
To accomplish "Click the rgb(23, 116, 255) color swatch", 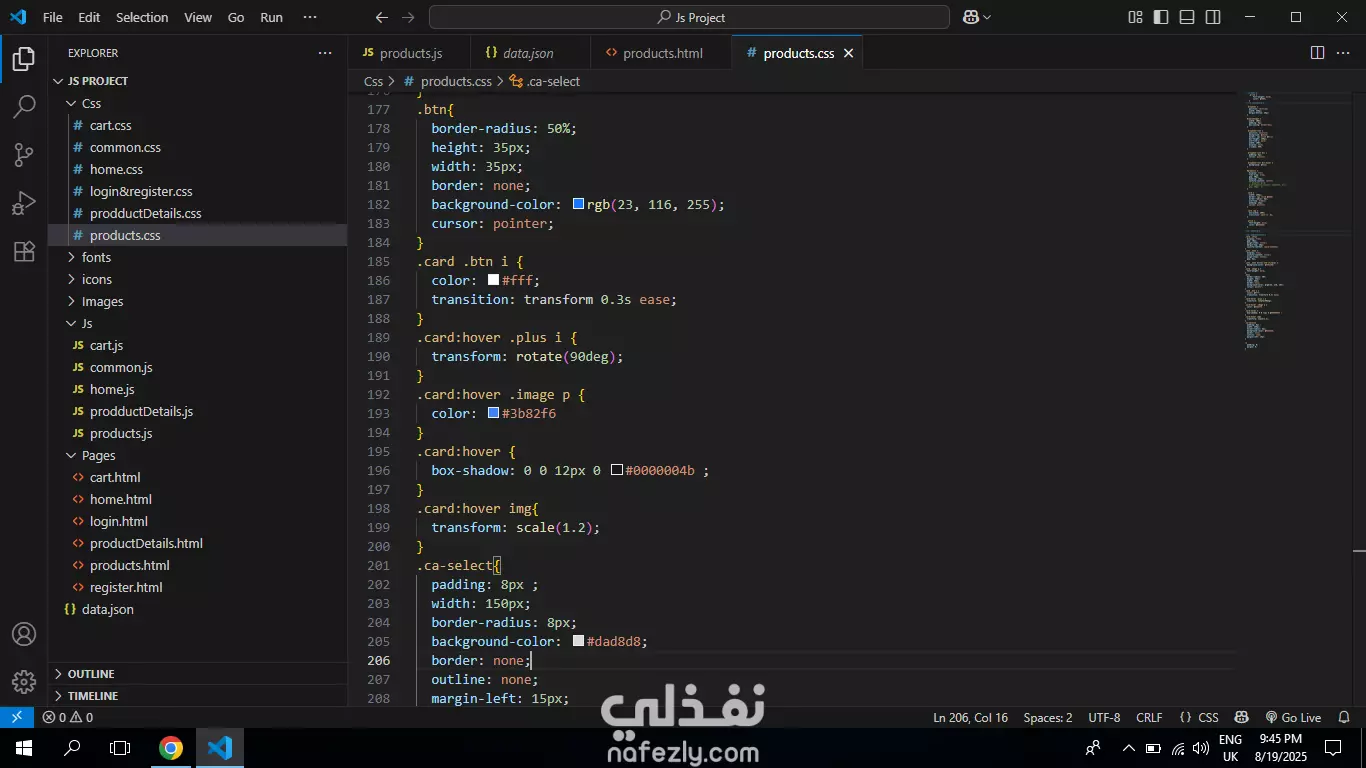I will 578,204.
